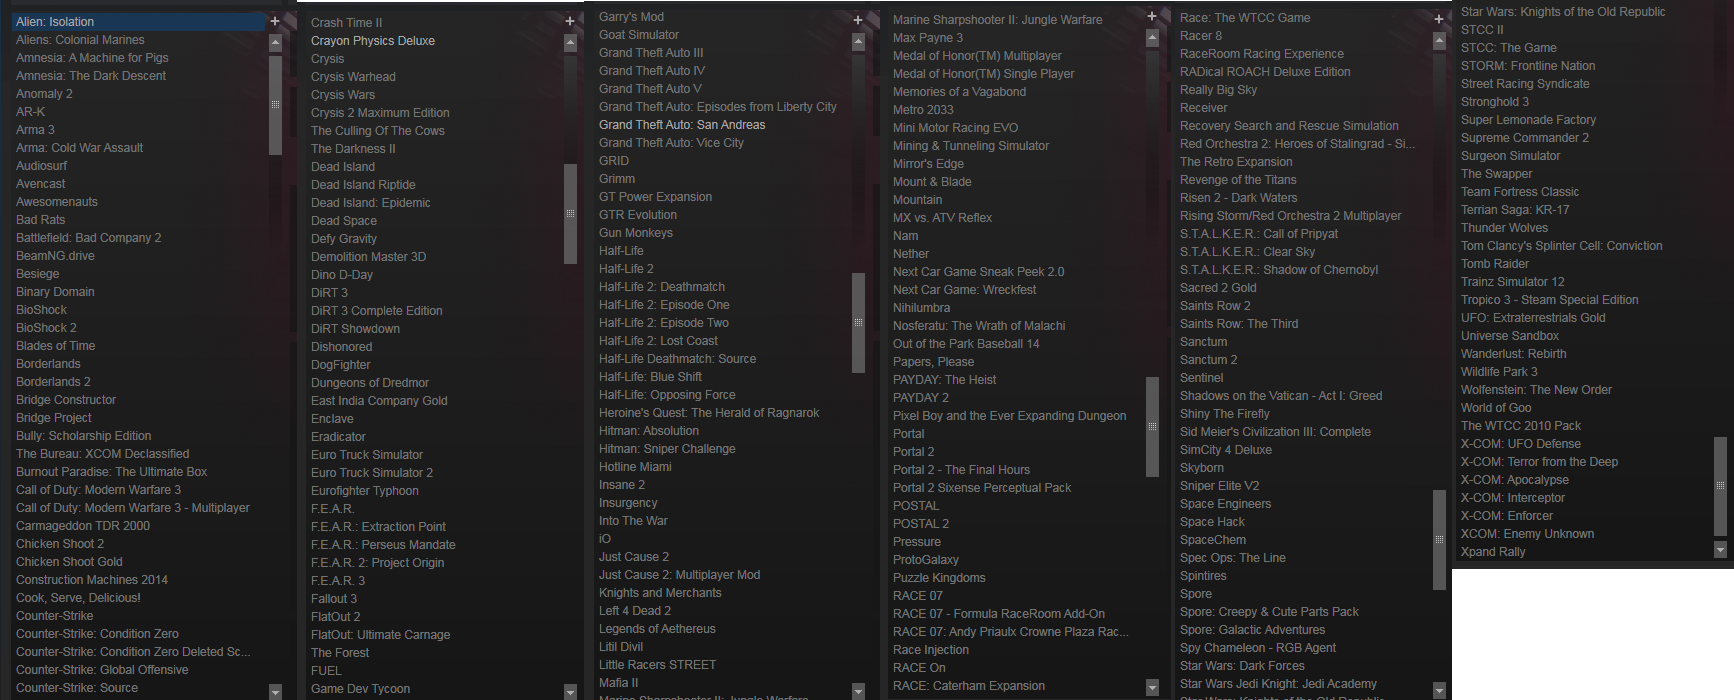Click scrollbar thumb beside X-COM: Apocalypse
1734x700 pixels.
pyautogui.click(x=1720, y=485)
